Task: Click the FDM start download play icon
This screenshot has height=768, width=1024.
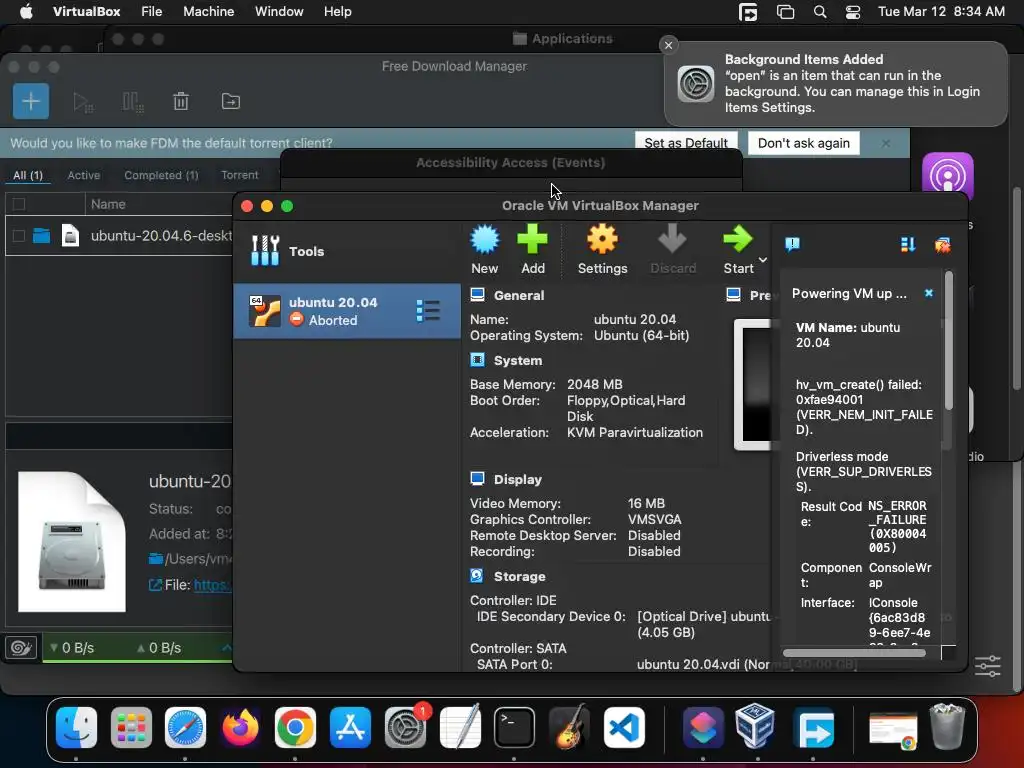Action: (x=82, y=102)
